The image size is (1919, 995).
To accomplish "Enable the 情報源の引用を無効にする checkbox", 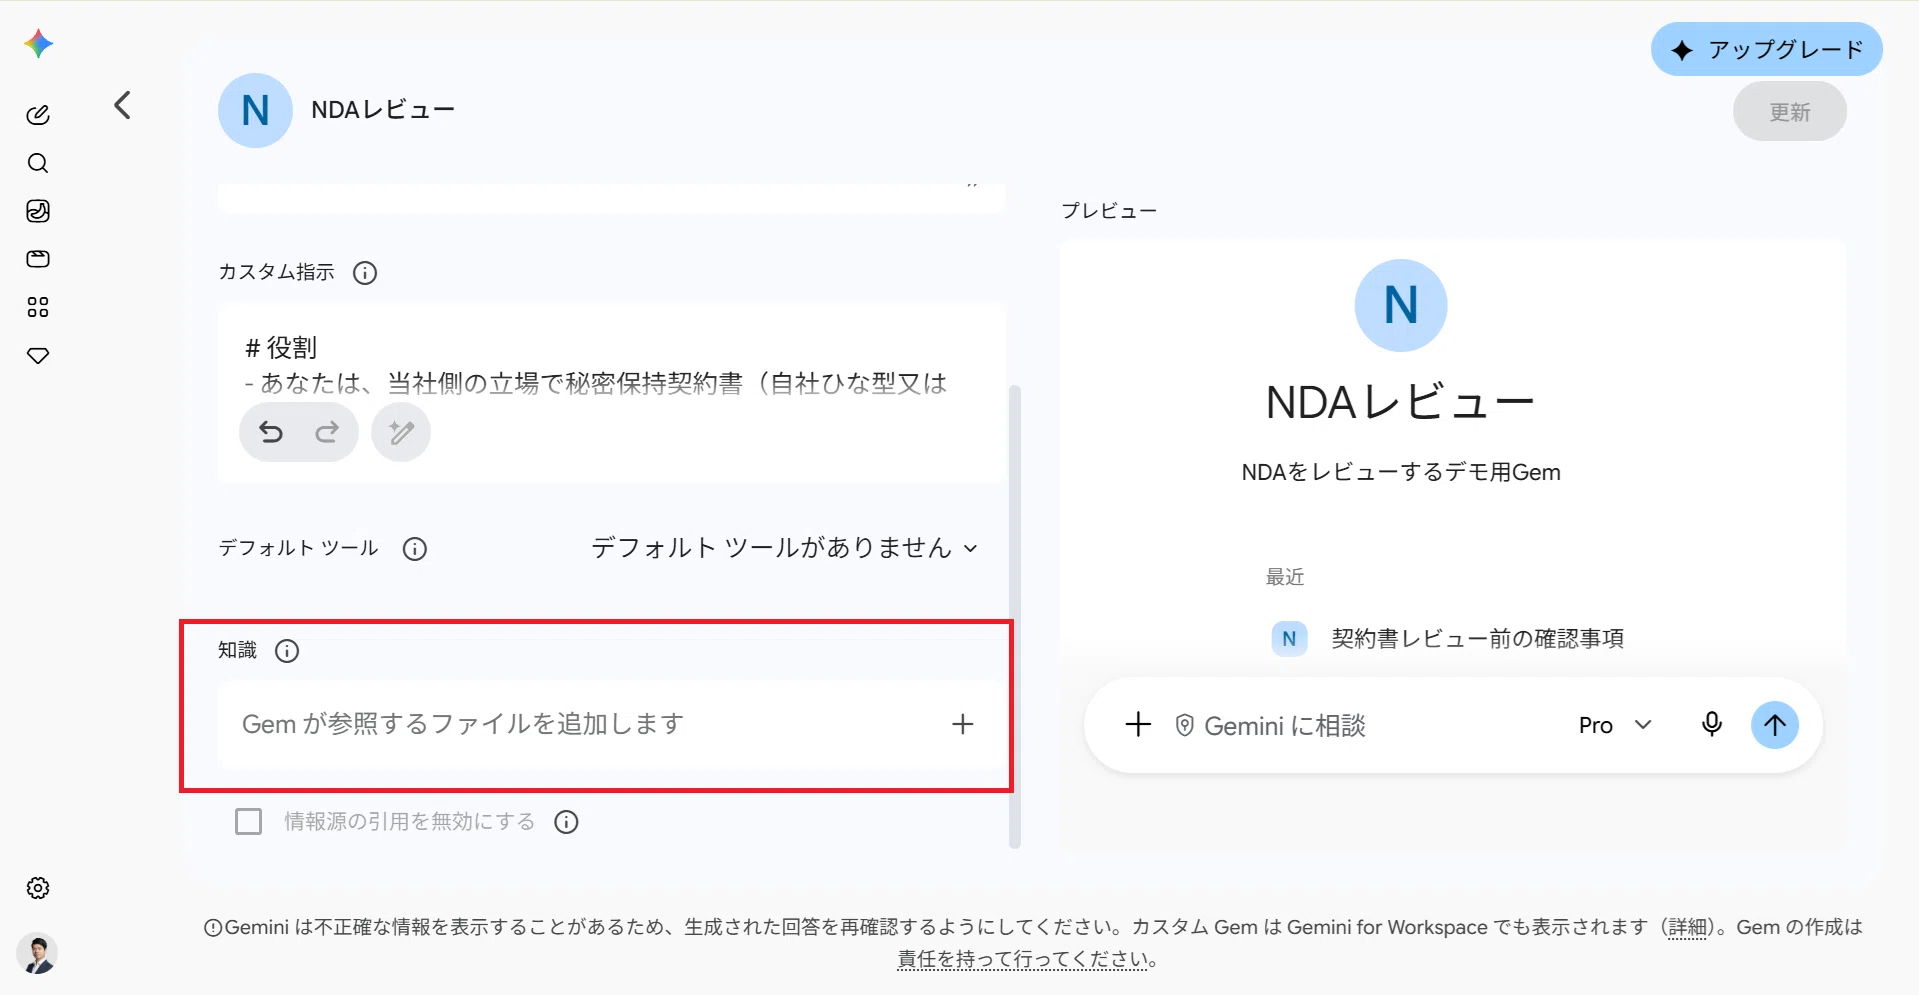I will 248,822.
